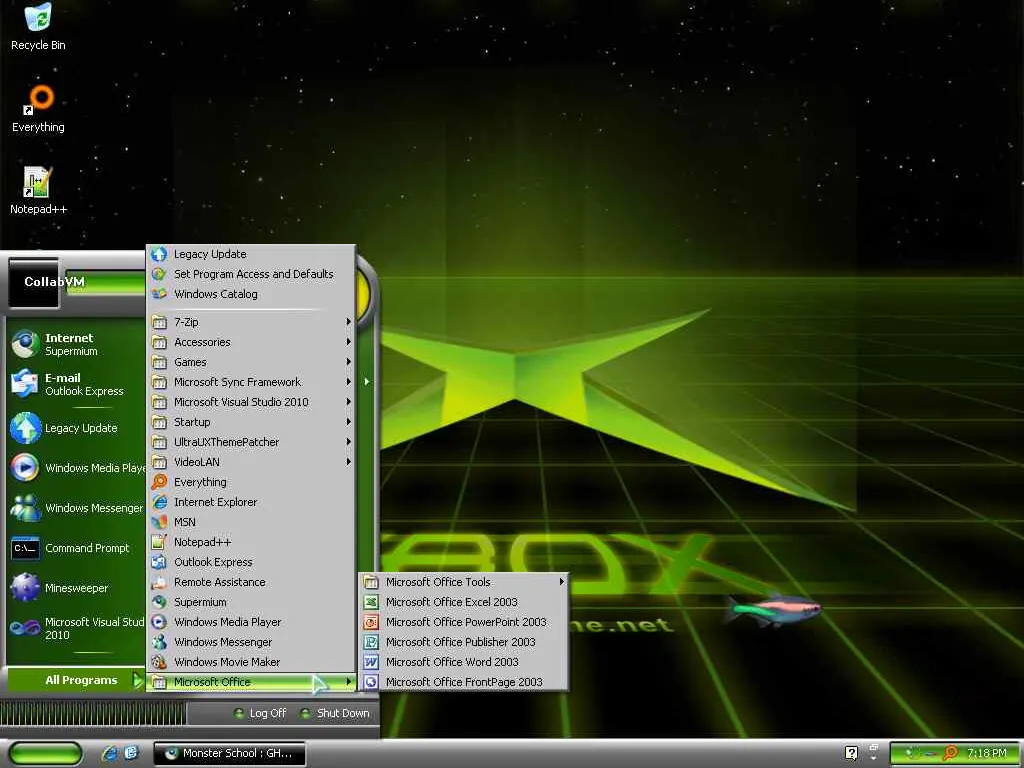Click the All Programs button
This screenshot has width=1024, height=768.
pyautogui.click(x=74, y=680)
